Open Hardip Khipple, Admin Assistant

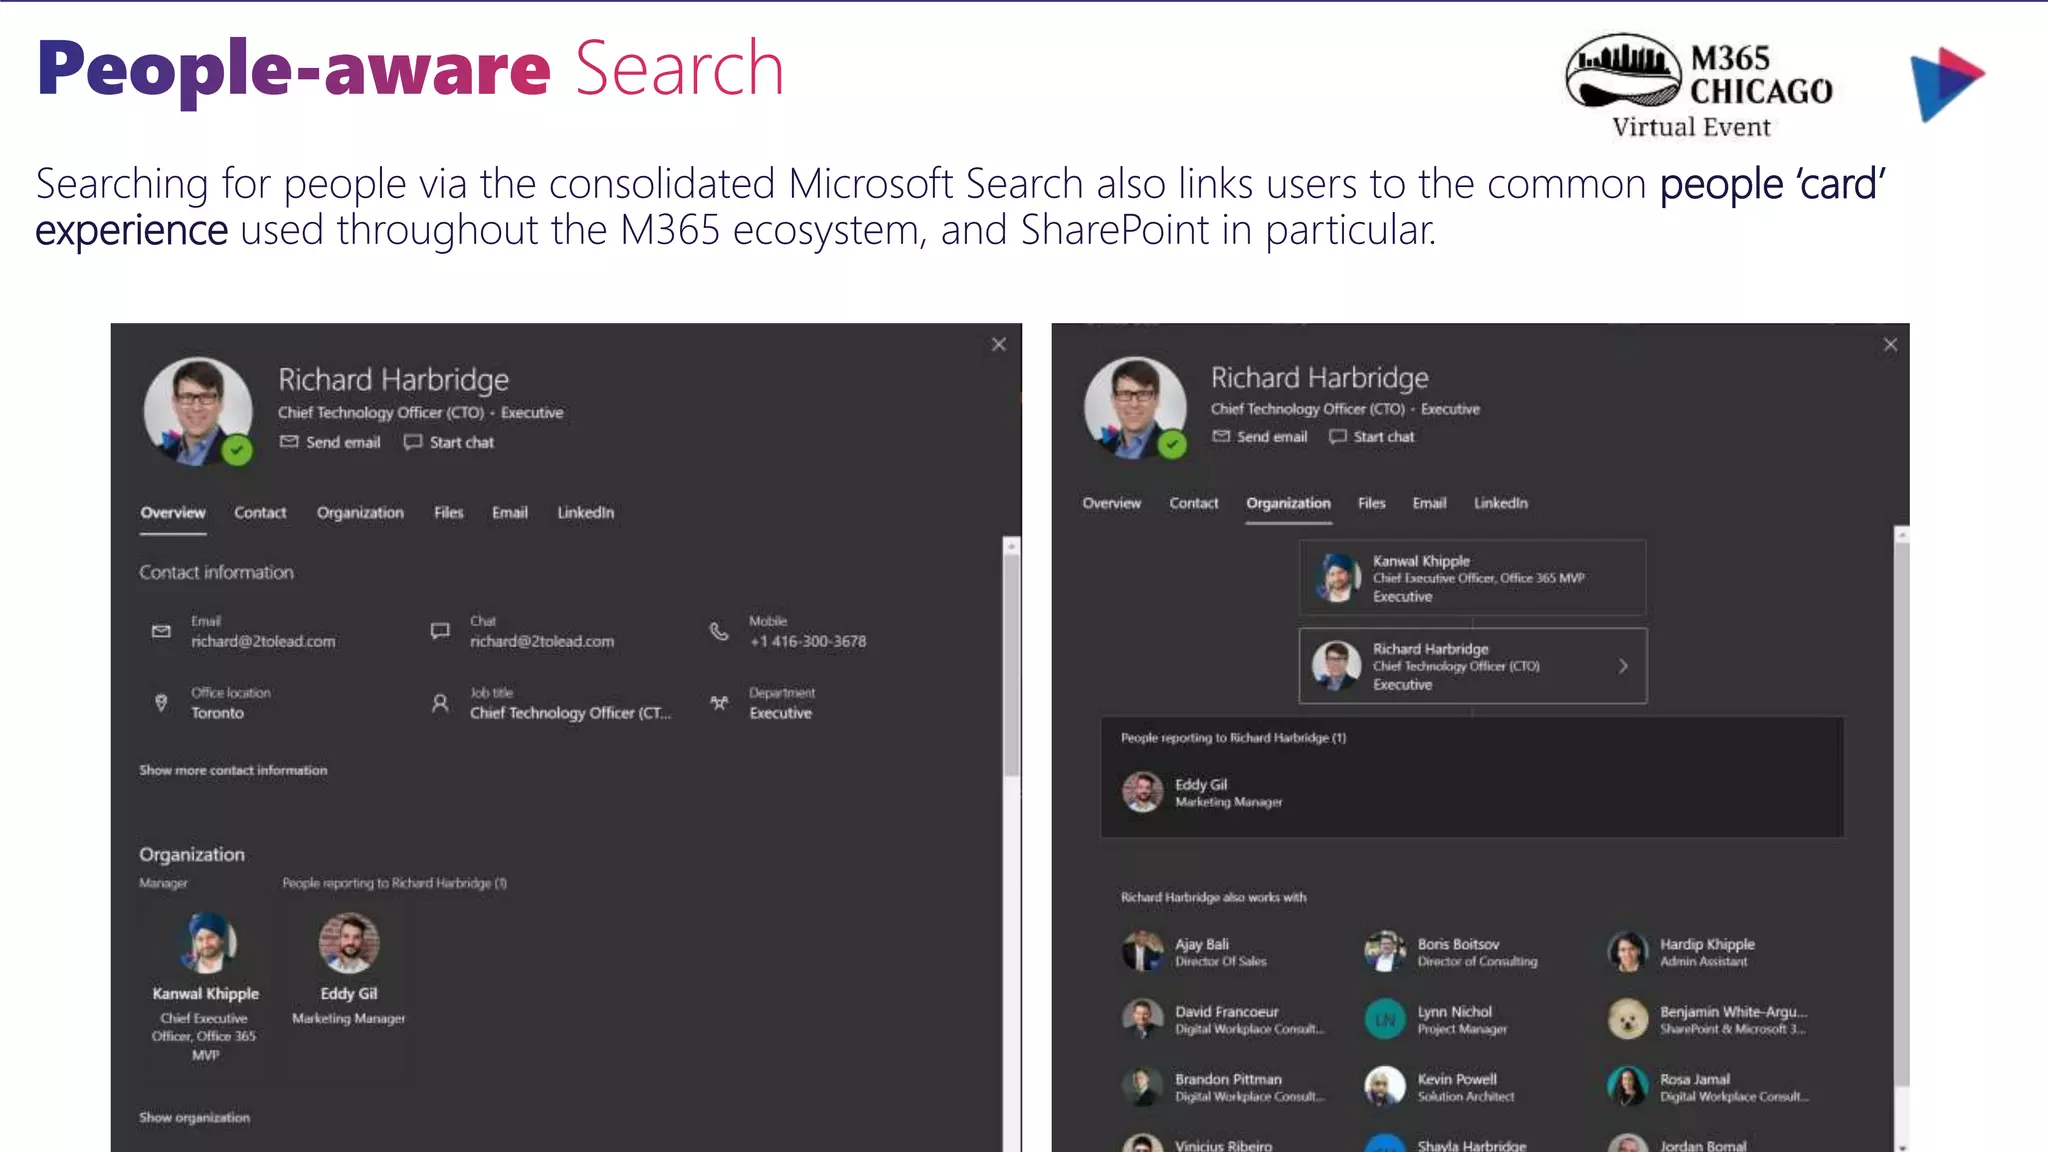pyautogui.click(x=1681, y=952)
